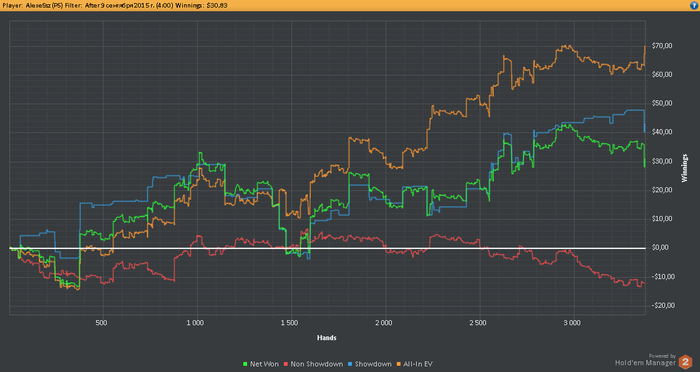This screenshot has height=372, width=700.
Task: Toggle the All-In EV legend entry
Action: [x=414, y=364]
